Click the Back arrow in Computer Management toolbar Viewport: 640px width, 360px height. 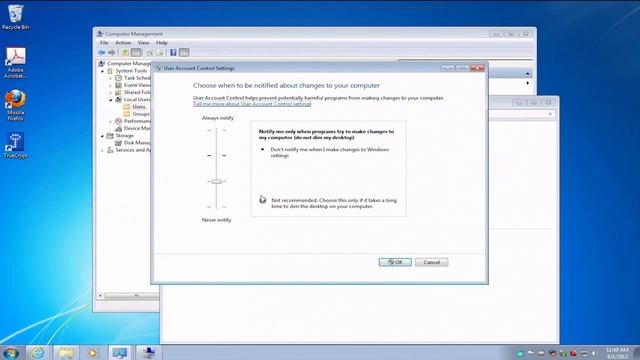(102, 53)
